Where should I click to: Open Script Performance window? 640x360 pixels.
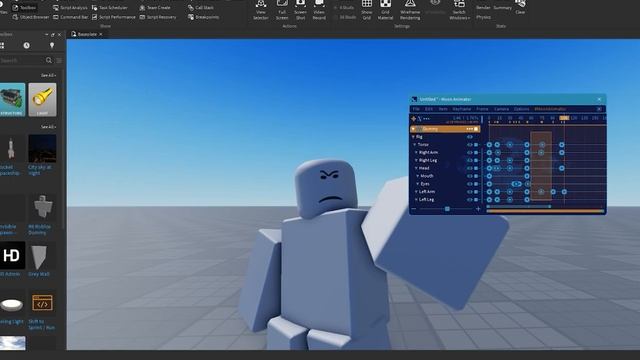click(113, 17)
